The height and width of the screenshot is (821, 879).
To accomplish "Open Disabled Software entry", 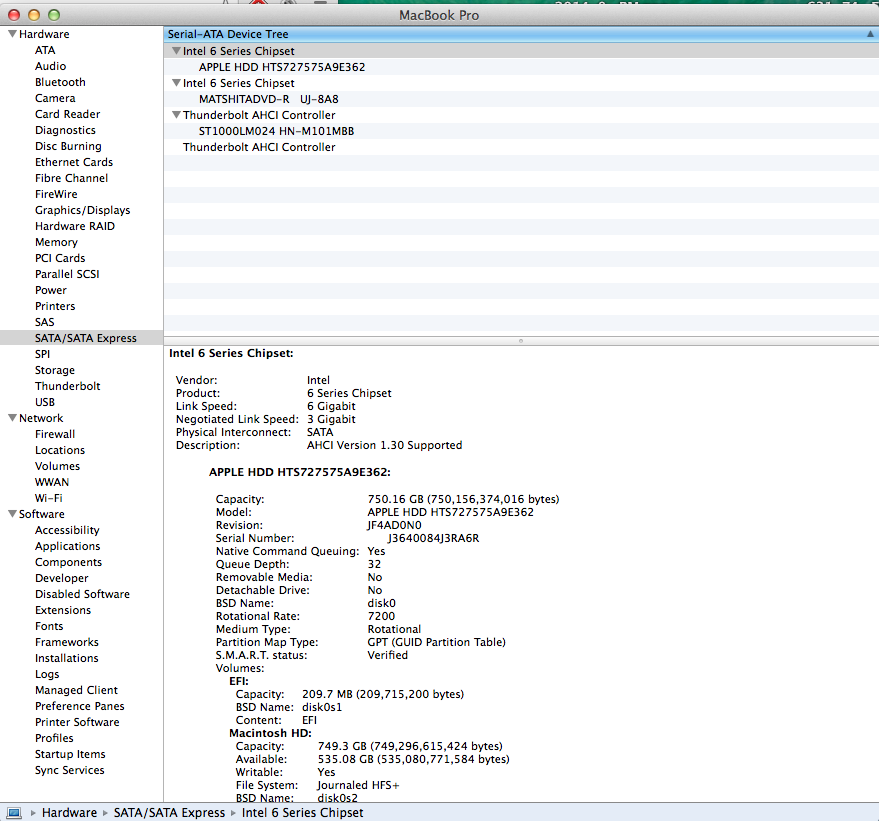I will (82, 593).
